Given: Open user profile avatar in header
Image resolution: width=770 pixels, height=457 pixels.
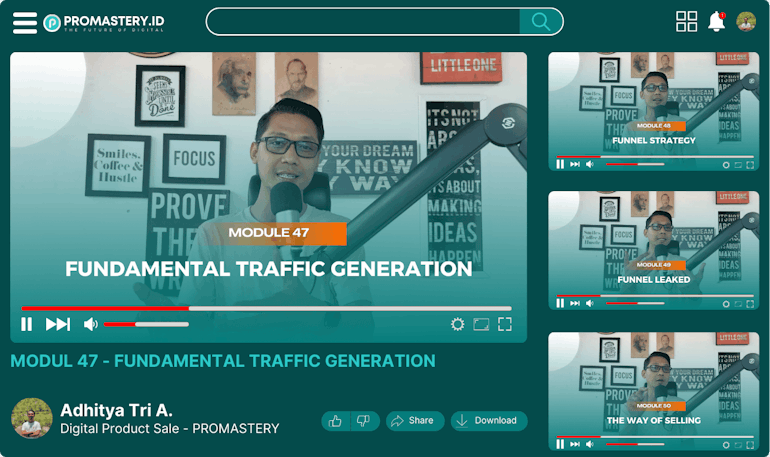Looking at the screenshot, I should (746, 22).
